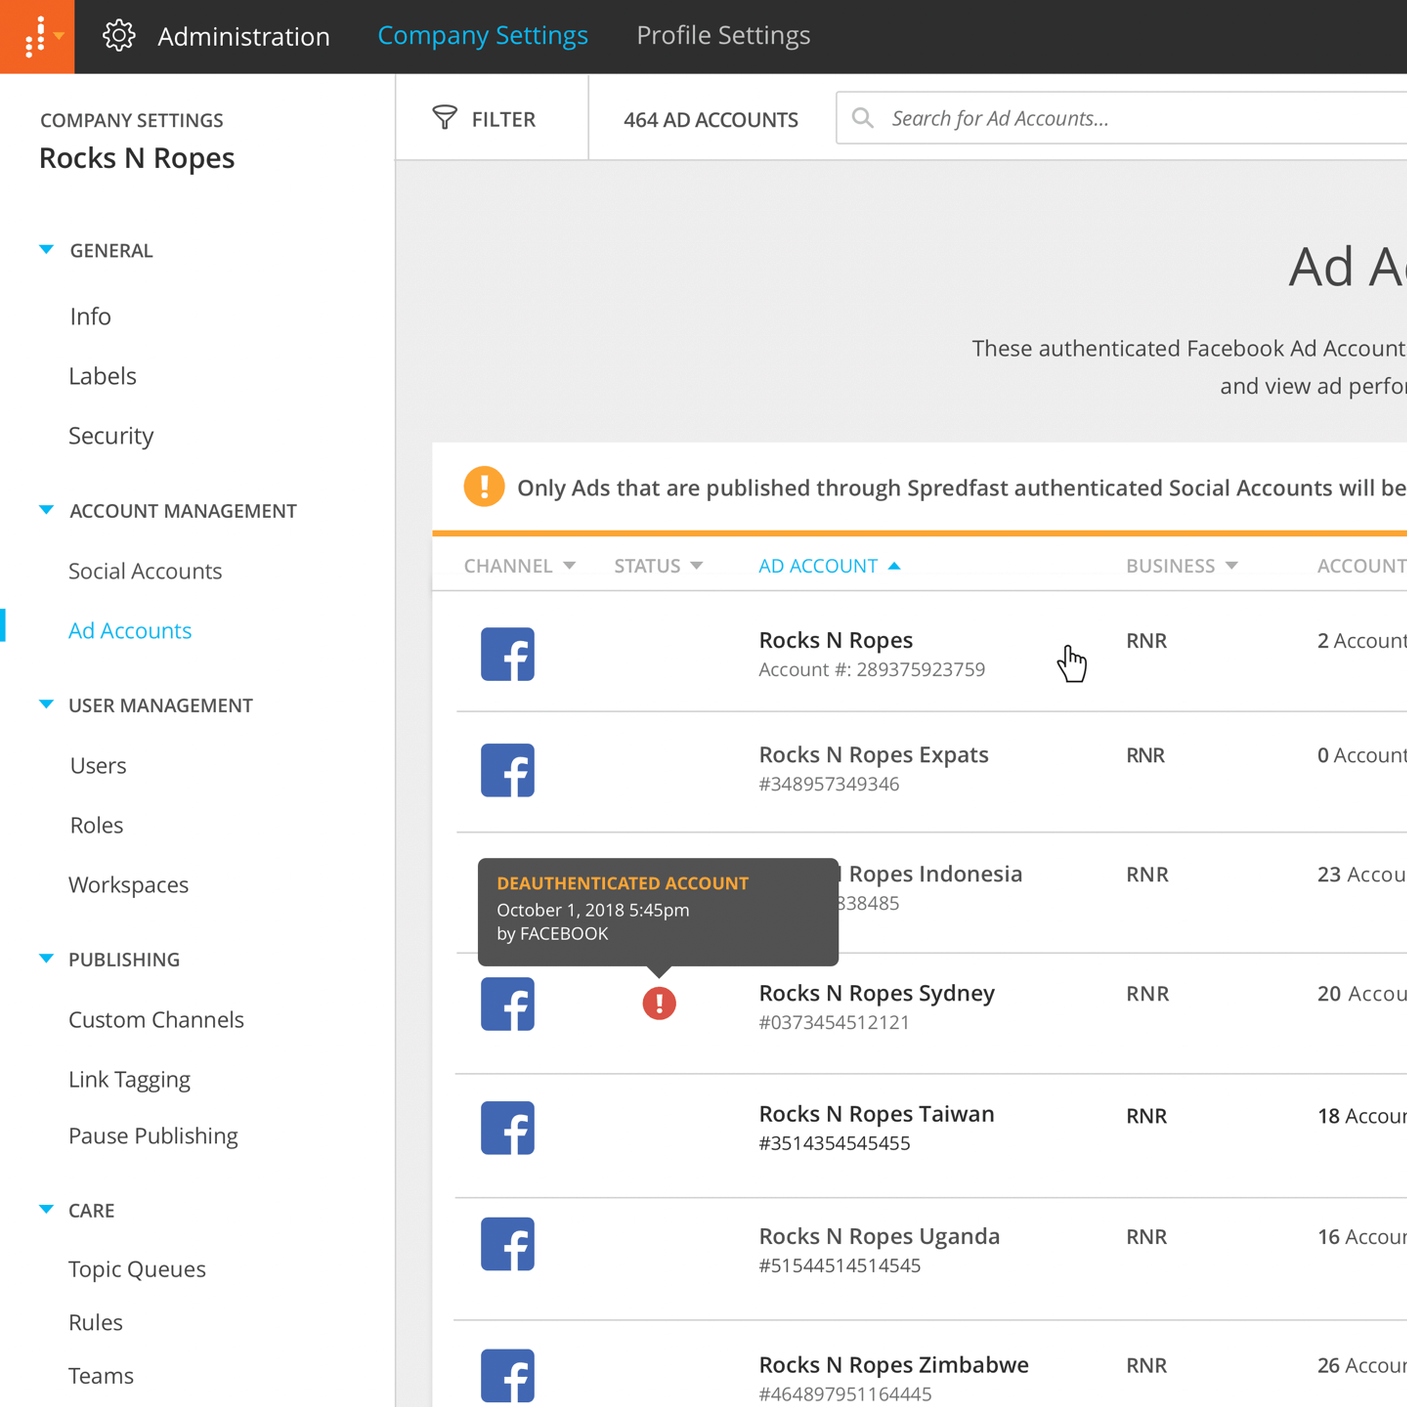Collapse the Care section

(x=46, y=1210)
